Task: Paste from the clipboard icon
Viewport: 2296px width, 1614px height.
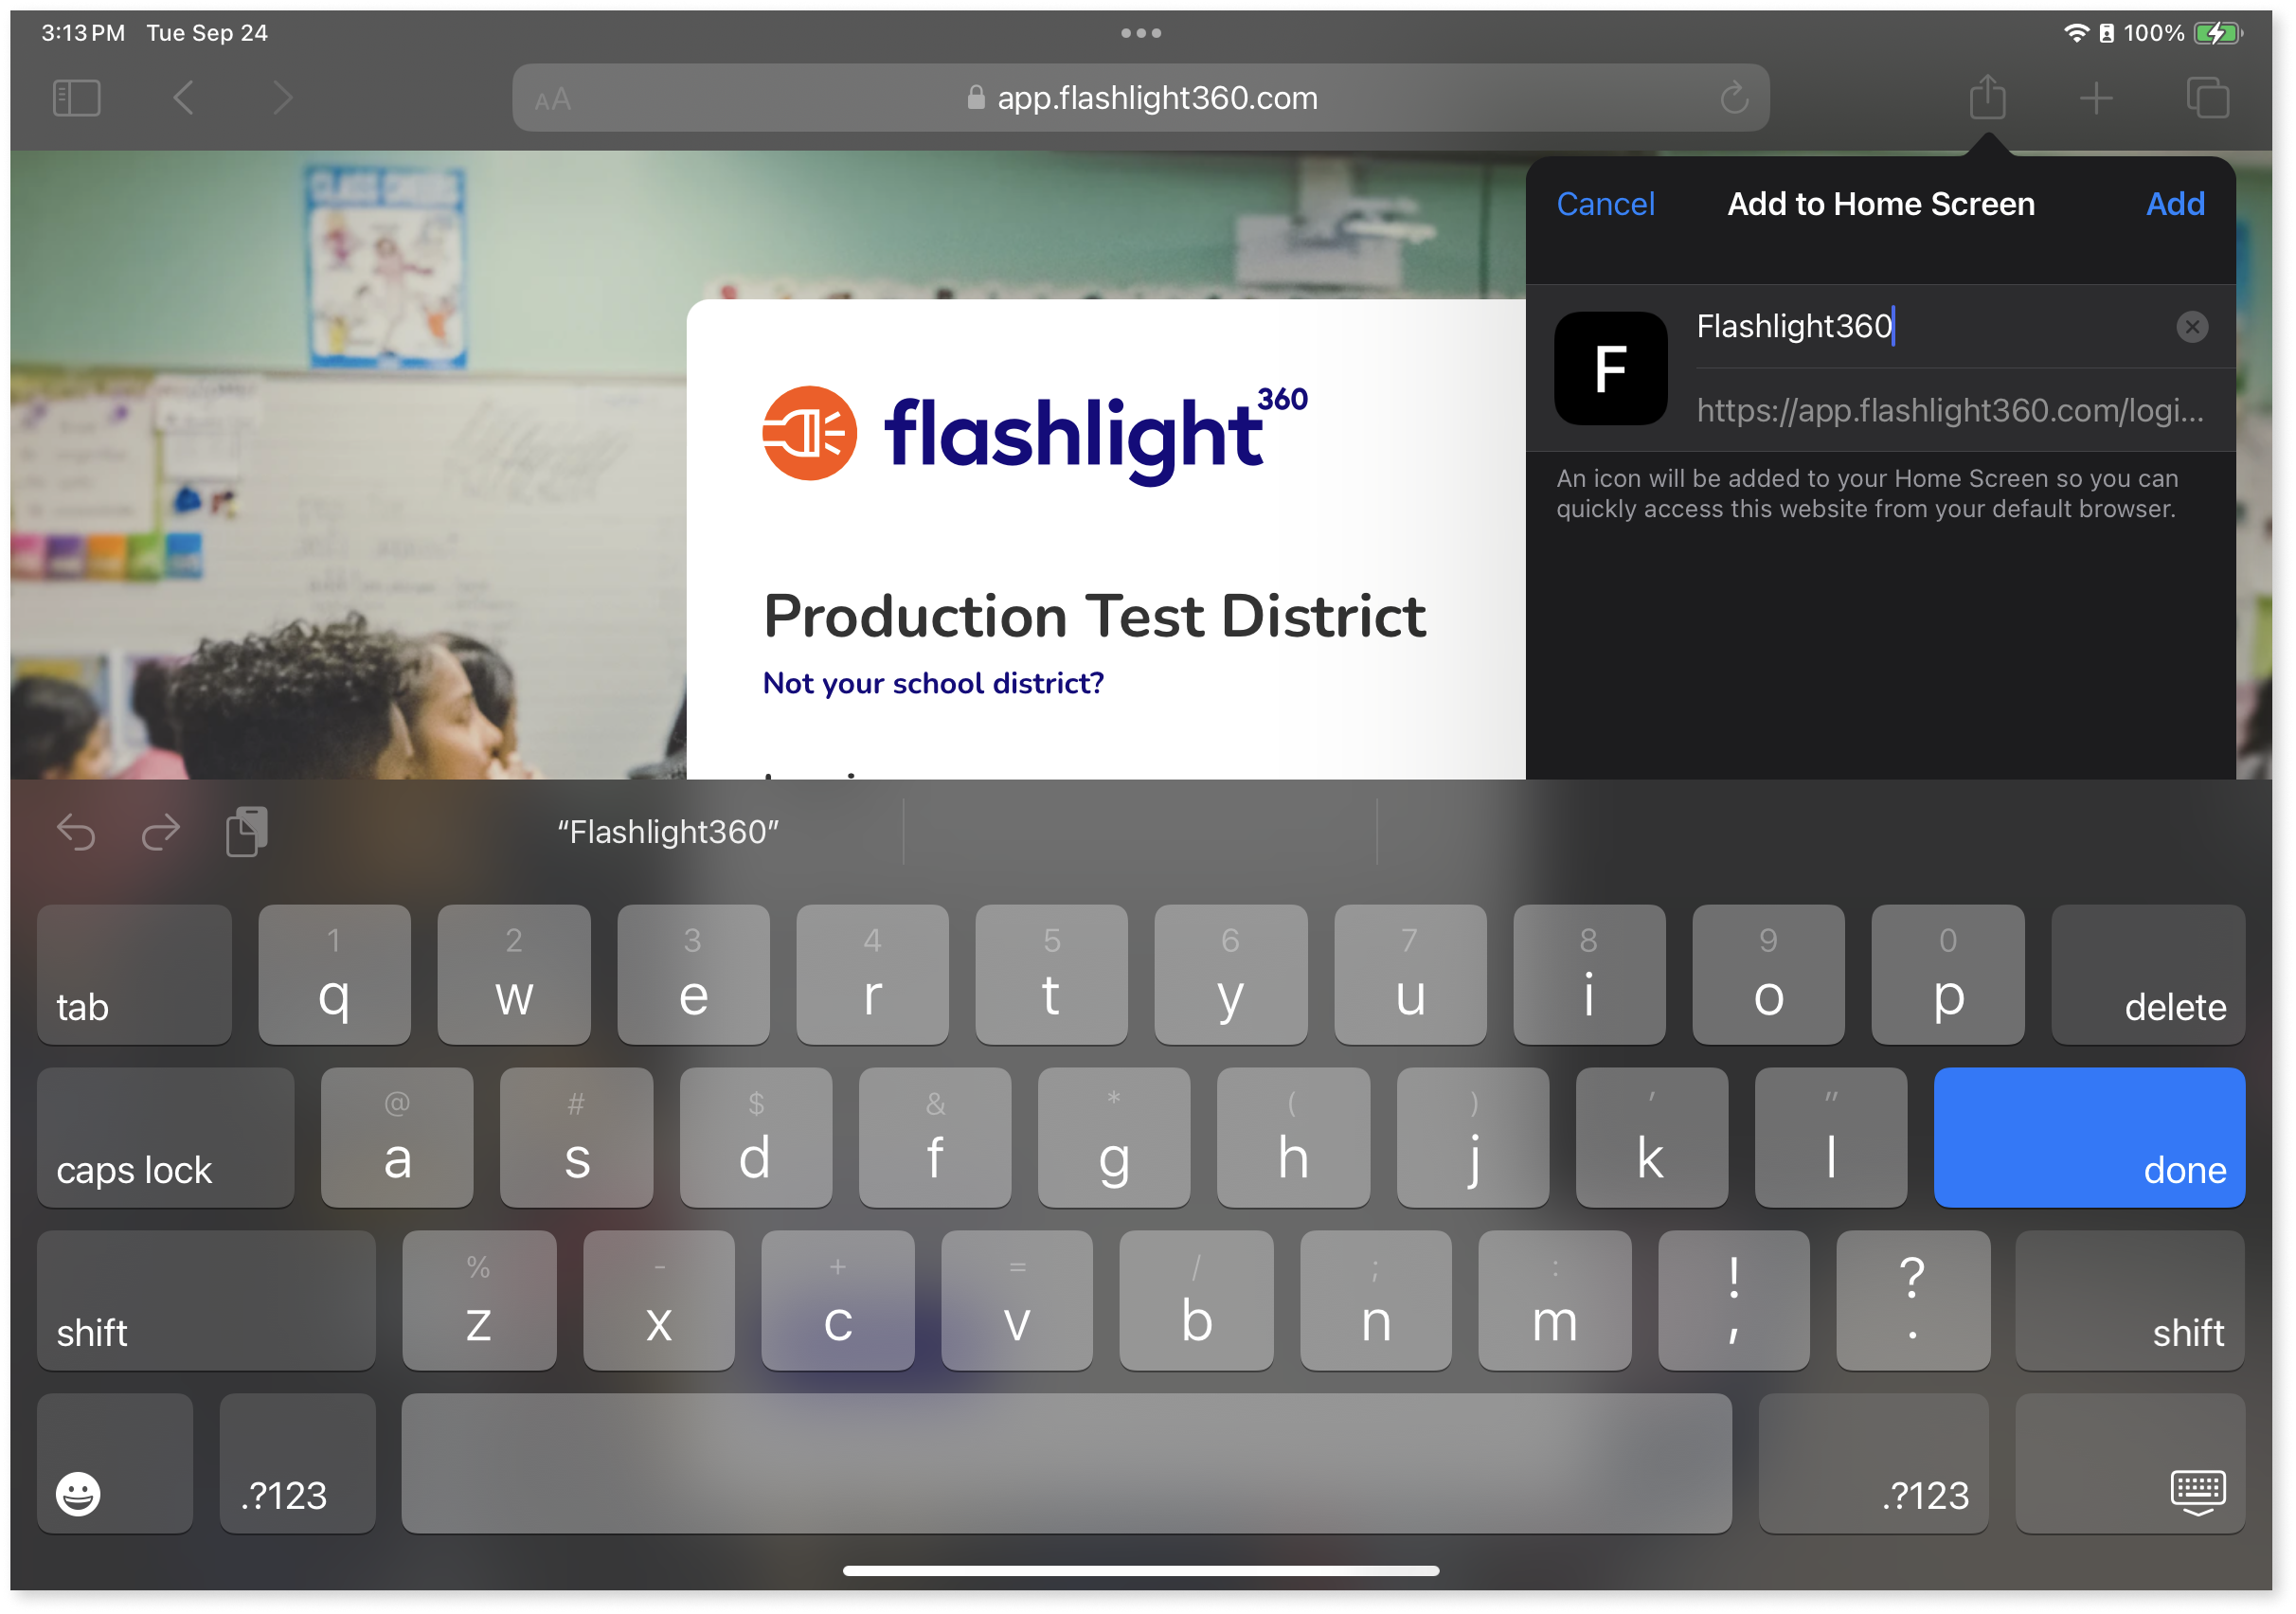Action: 247,831
